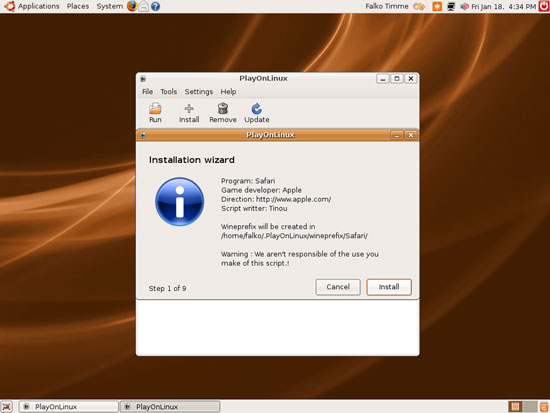Open the network status tray icon
Image resolution: width=550 pixels, height=413 pixels.
(451, 6)
